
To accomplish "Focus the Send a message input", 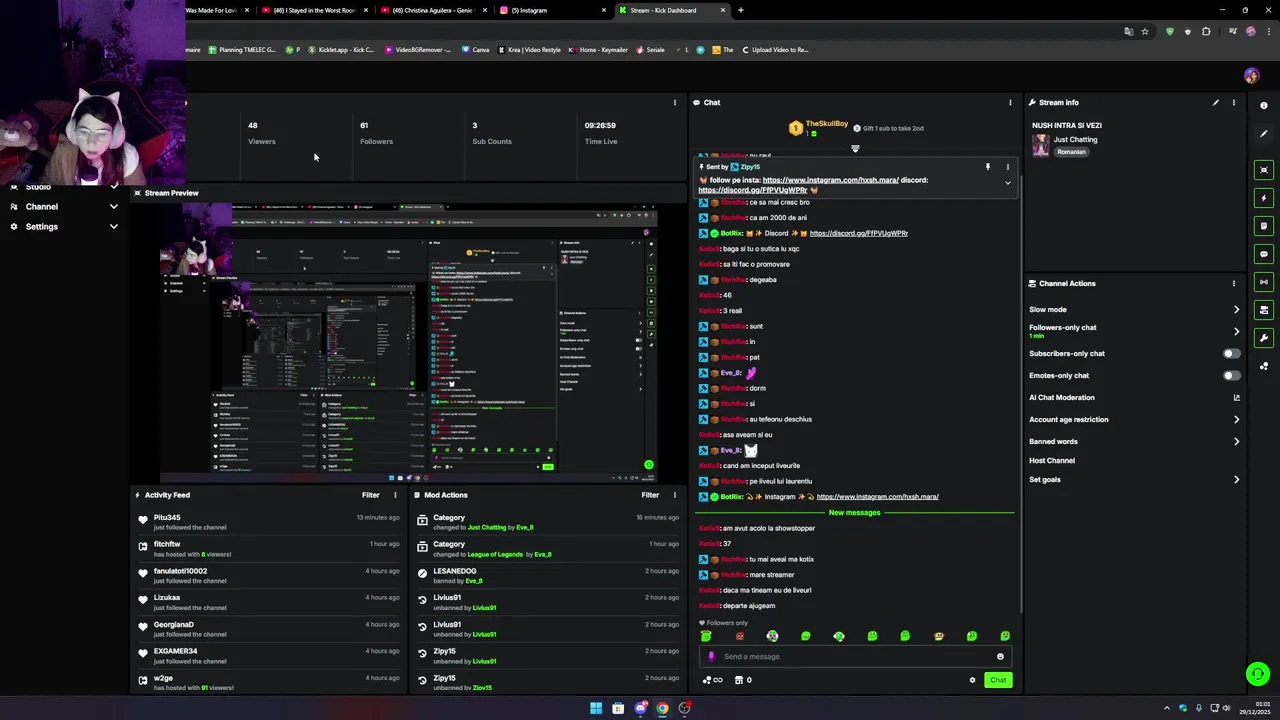I will click(x=855, y=657).
